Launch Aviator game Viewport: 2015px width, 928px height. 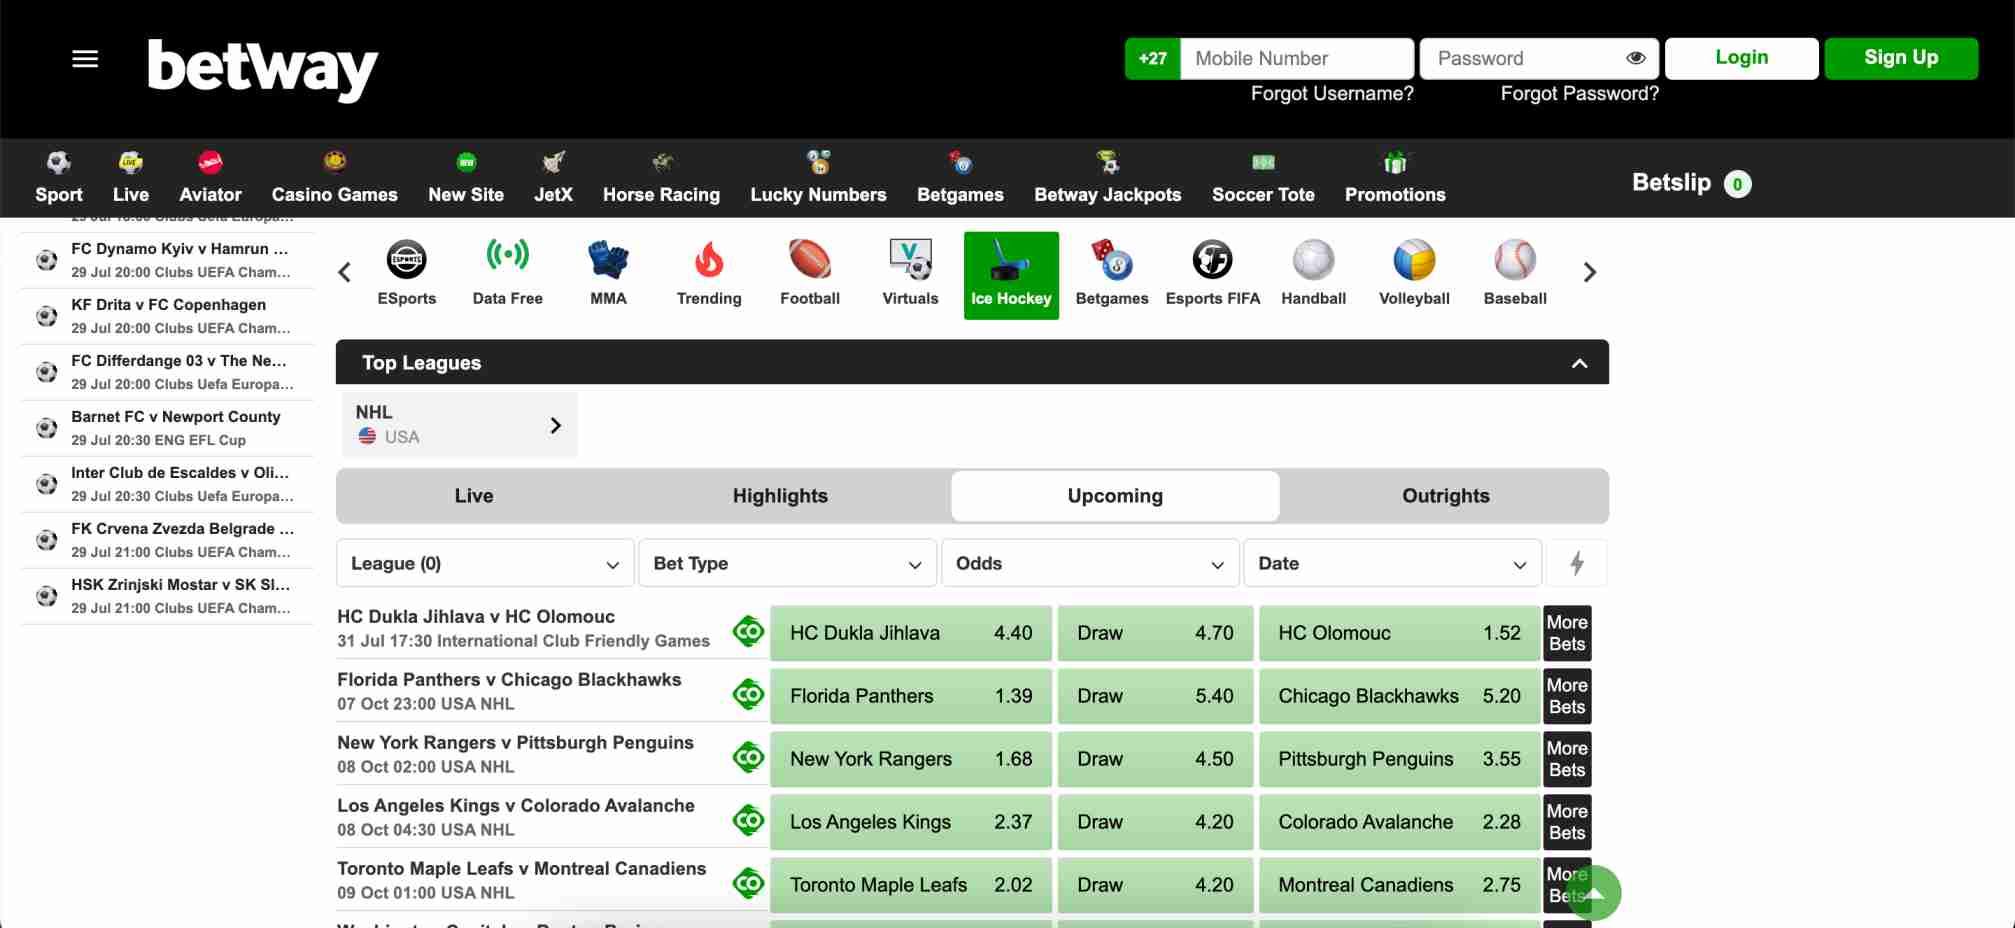pos(210,177)
